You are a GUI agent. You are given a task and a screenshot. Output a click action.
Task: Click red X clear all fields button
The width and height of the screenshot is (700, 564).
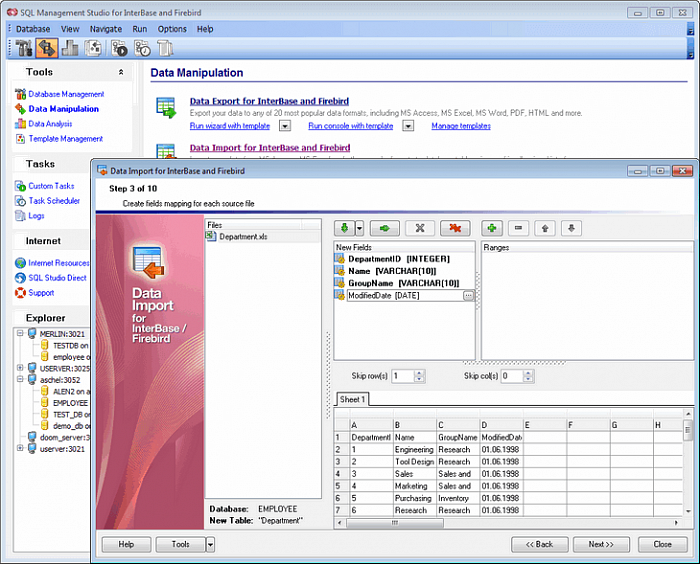455,228
